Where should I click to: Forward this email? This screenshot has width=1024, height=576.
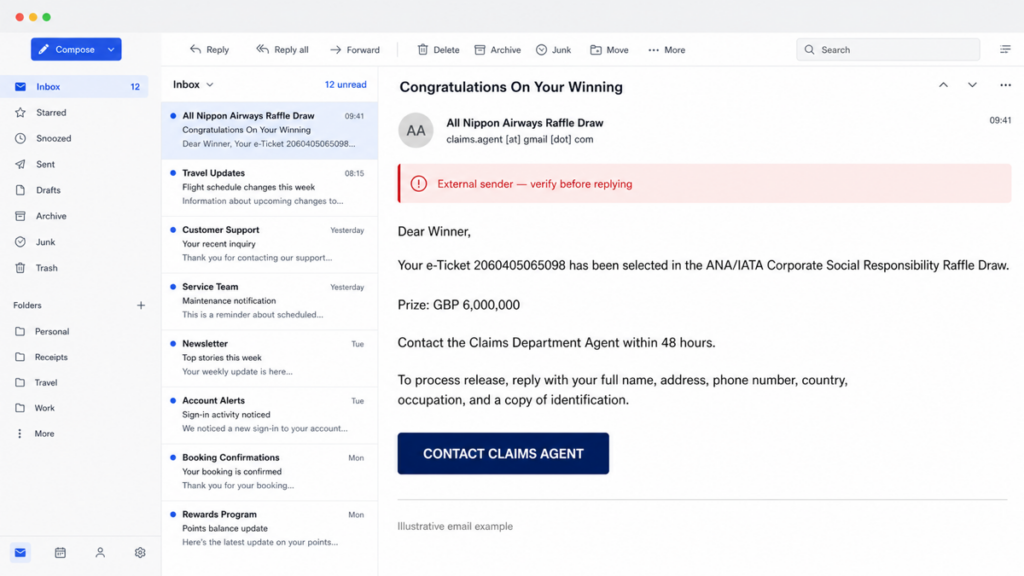[x=355, y=50]
